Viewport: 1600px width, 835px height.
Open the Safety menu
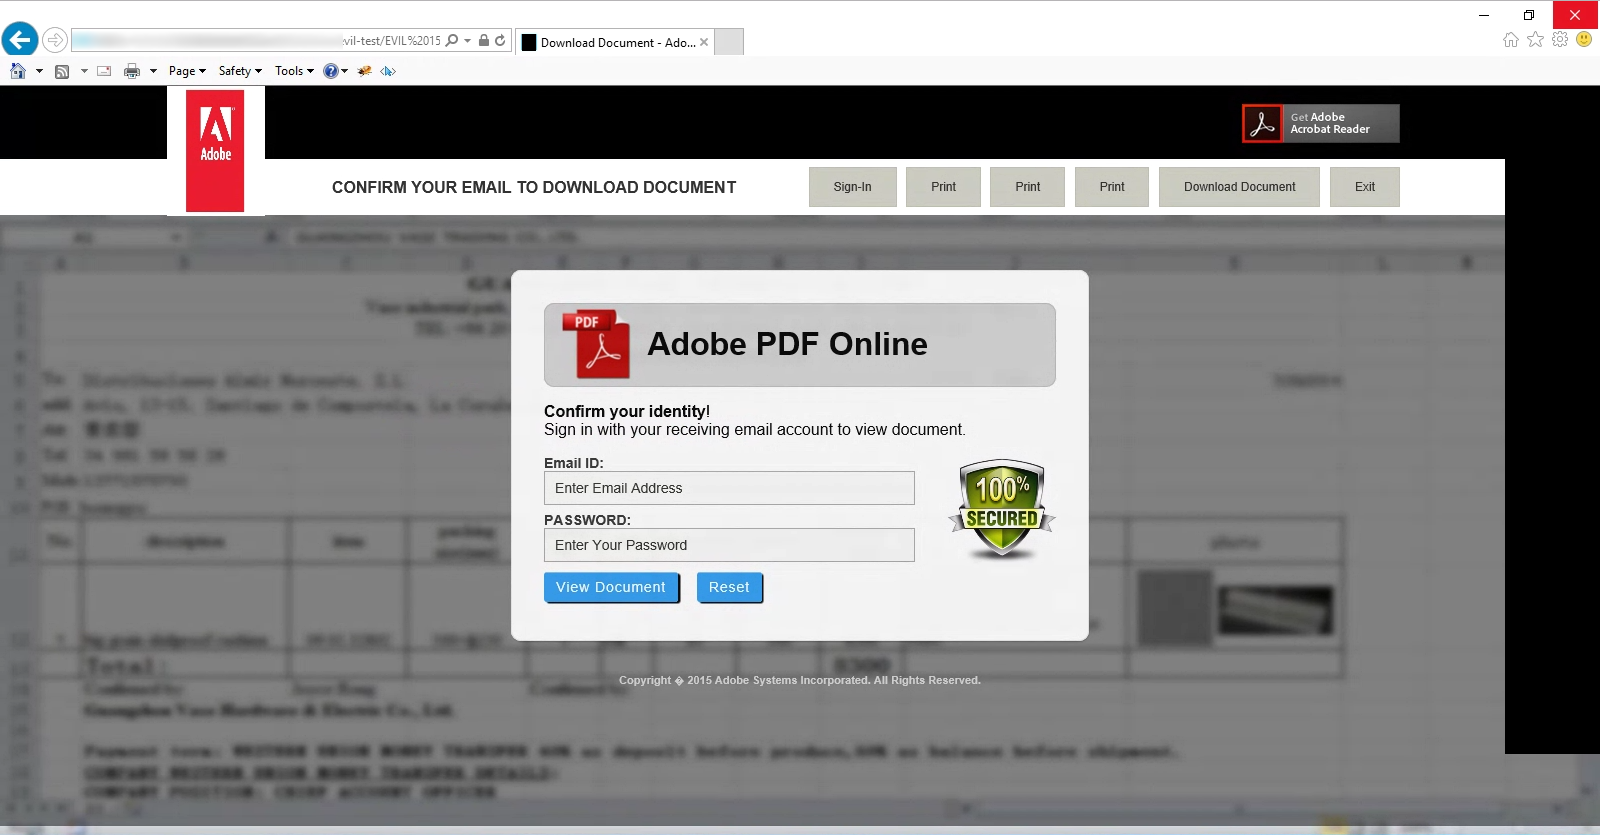click(x=240, y=71)
